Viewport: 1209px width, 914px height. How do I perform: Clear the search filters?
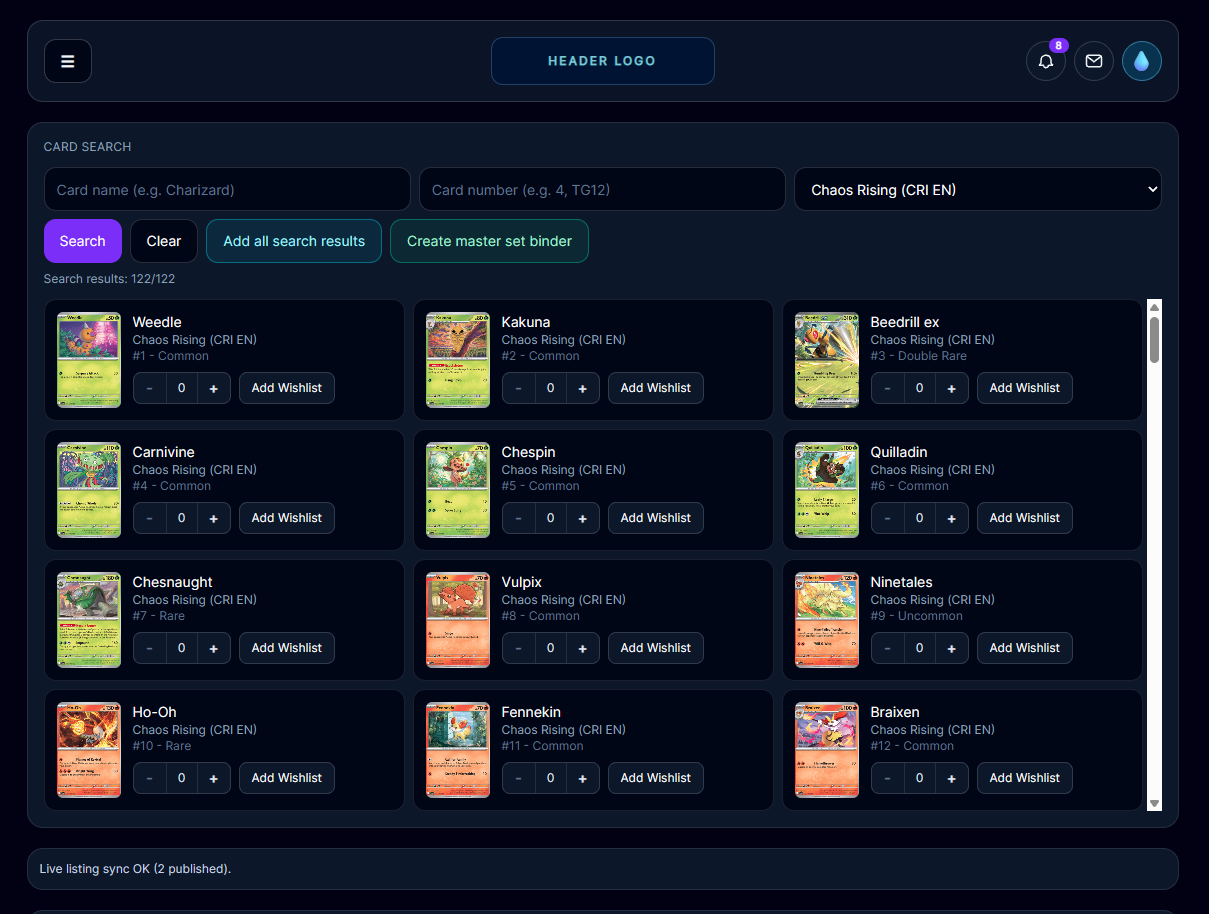click(164, 241)
